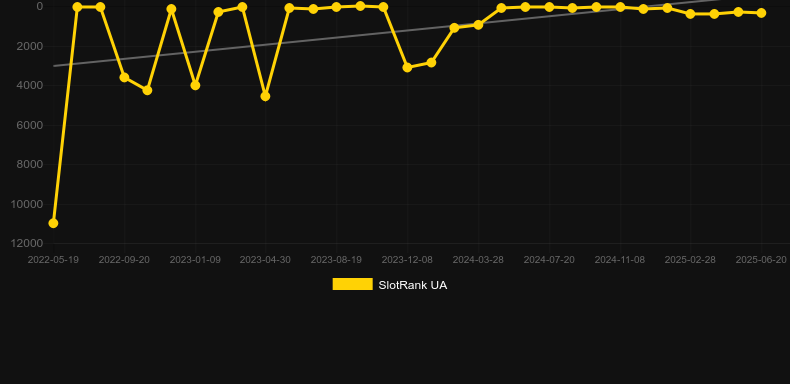This screenshot has height=384, width=790.
Task: Click the x-axis label 2025-02-28
Action: 690,260
